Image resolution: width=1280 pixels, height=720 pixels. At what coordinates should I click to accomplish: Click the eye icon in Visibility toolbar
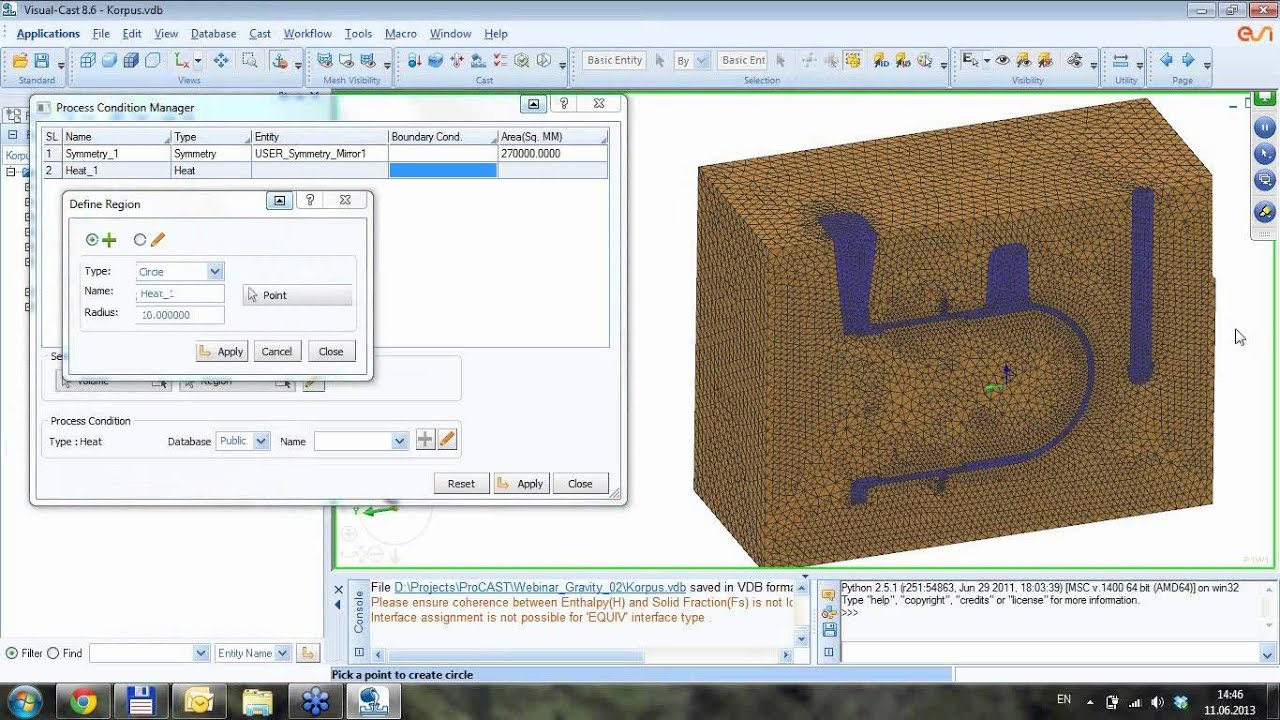point(1002,61)
